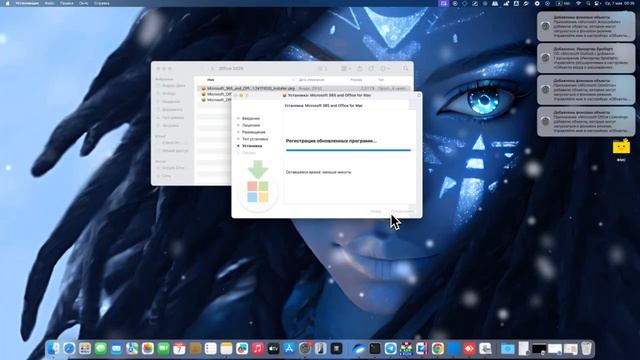Open the Trash in the Dock
This screenshot has width=640, height=360.
coord(586,349)
